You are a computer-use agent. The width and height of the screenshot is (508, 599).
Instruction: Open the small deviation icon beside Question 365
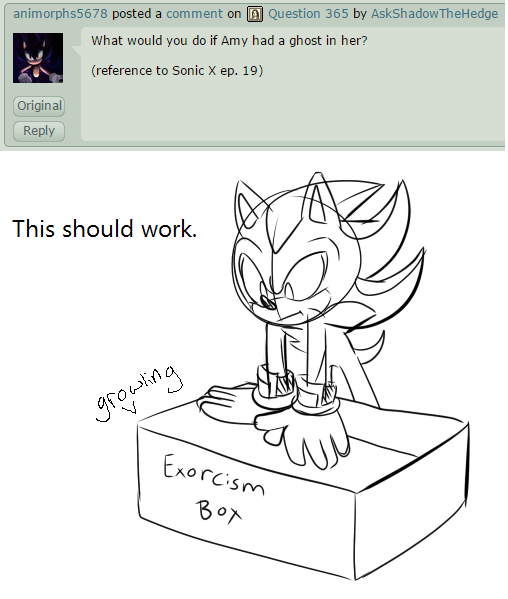[x=255, y=15]
